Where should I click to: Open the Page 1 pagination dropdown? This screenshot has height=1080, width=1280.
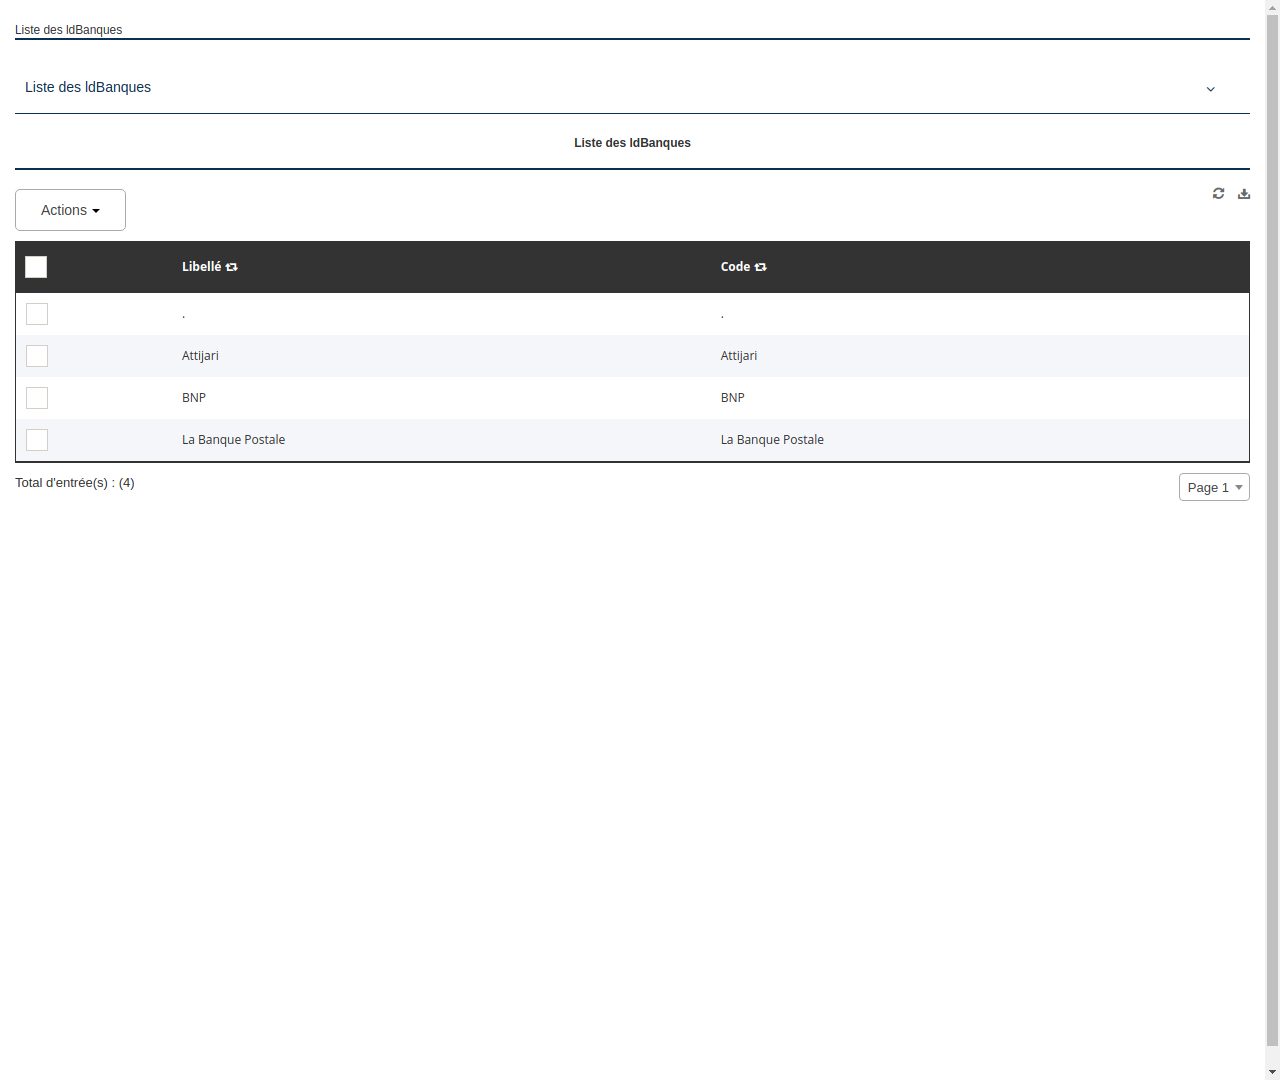(1214, 487)
